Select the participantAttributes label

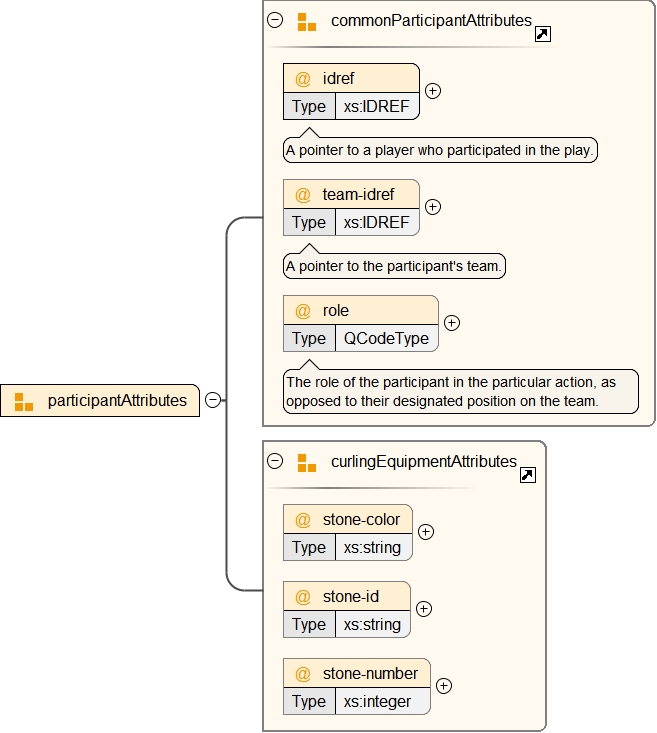point(117,401)
